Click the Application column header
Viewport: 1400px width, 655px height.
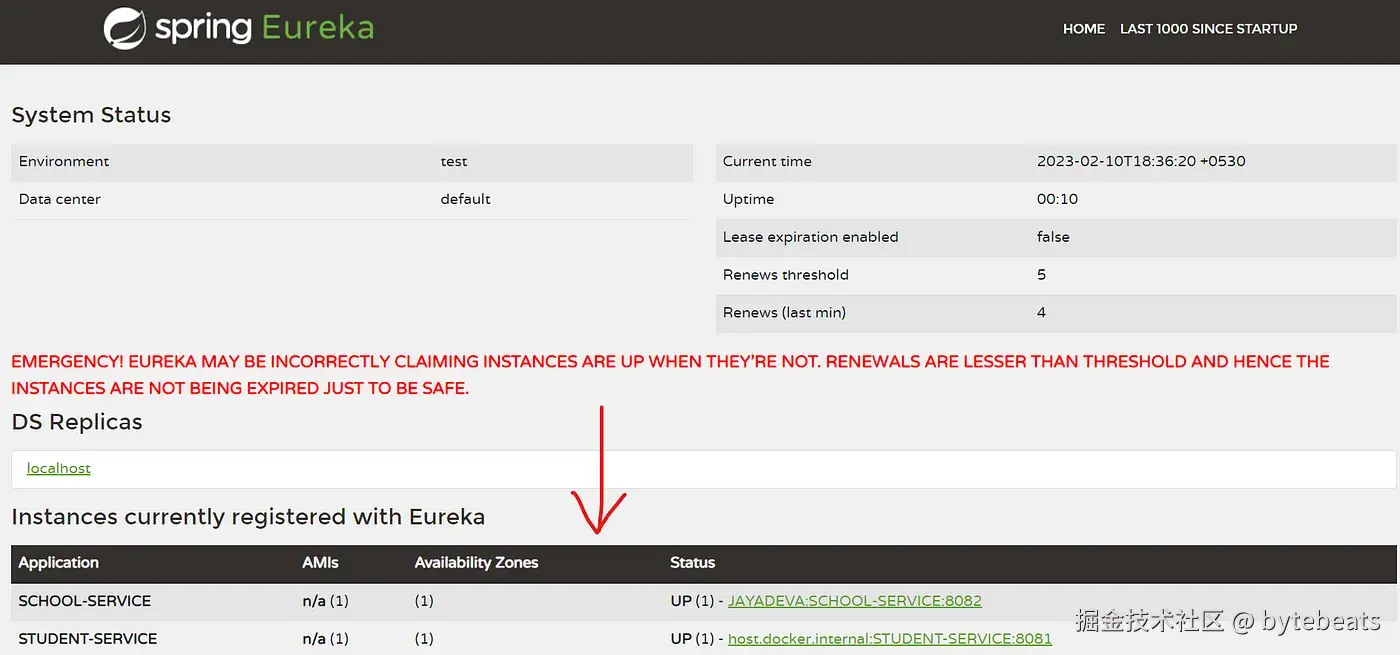59,563
